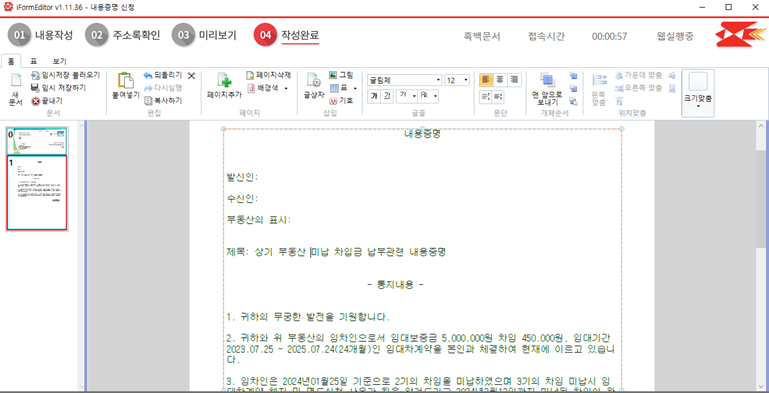Delete page using 페이지삭제
Viewport: 769px width, 393px height.
pyautogui.click(x=268, y=75)
